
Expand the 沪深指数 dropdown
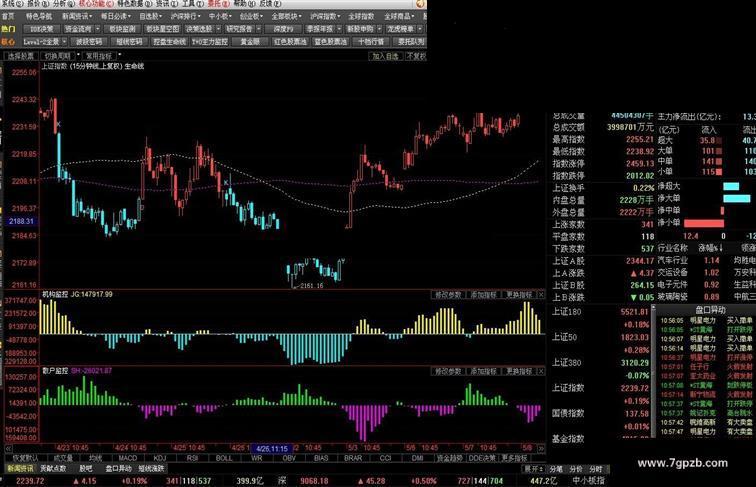click(325, 16)
